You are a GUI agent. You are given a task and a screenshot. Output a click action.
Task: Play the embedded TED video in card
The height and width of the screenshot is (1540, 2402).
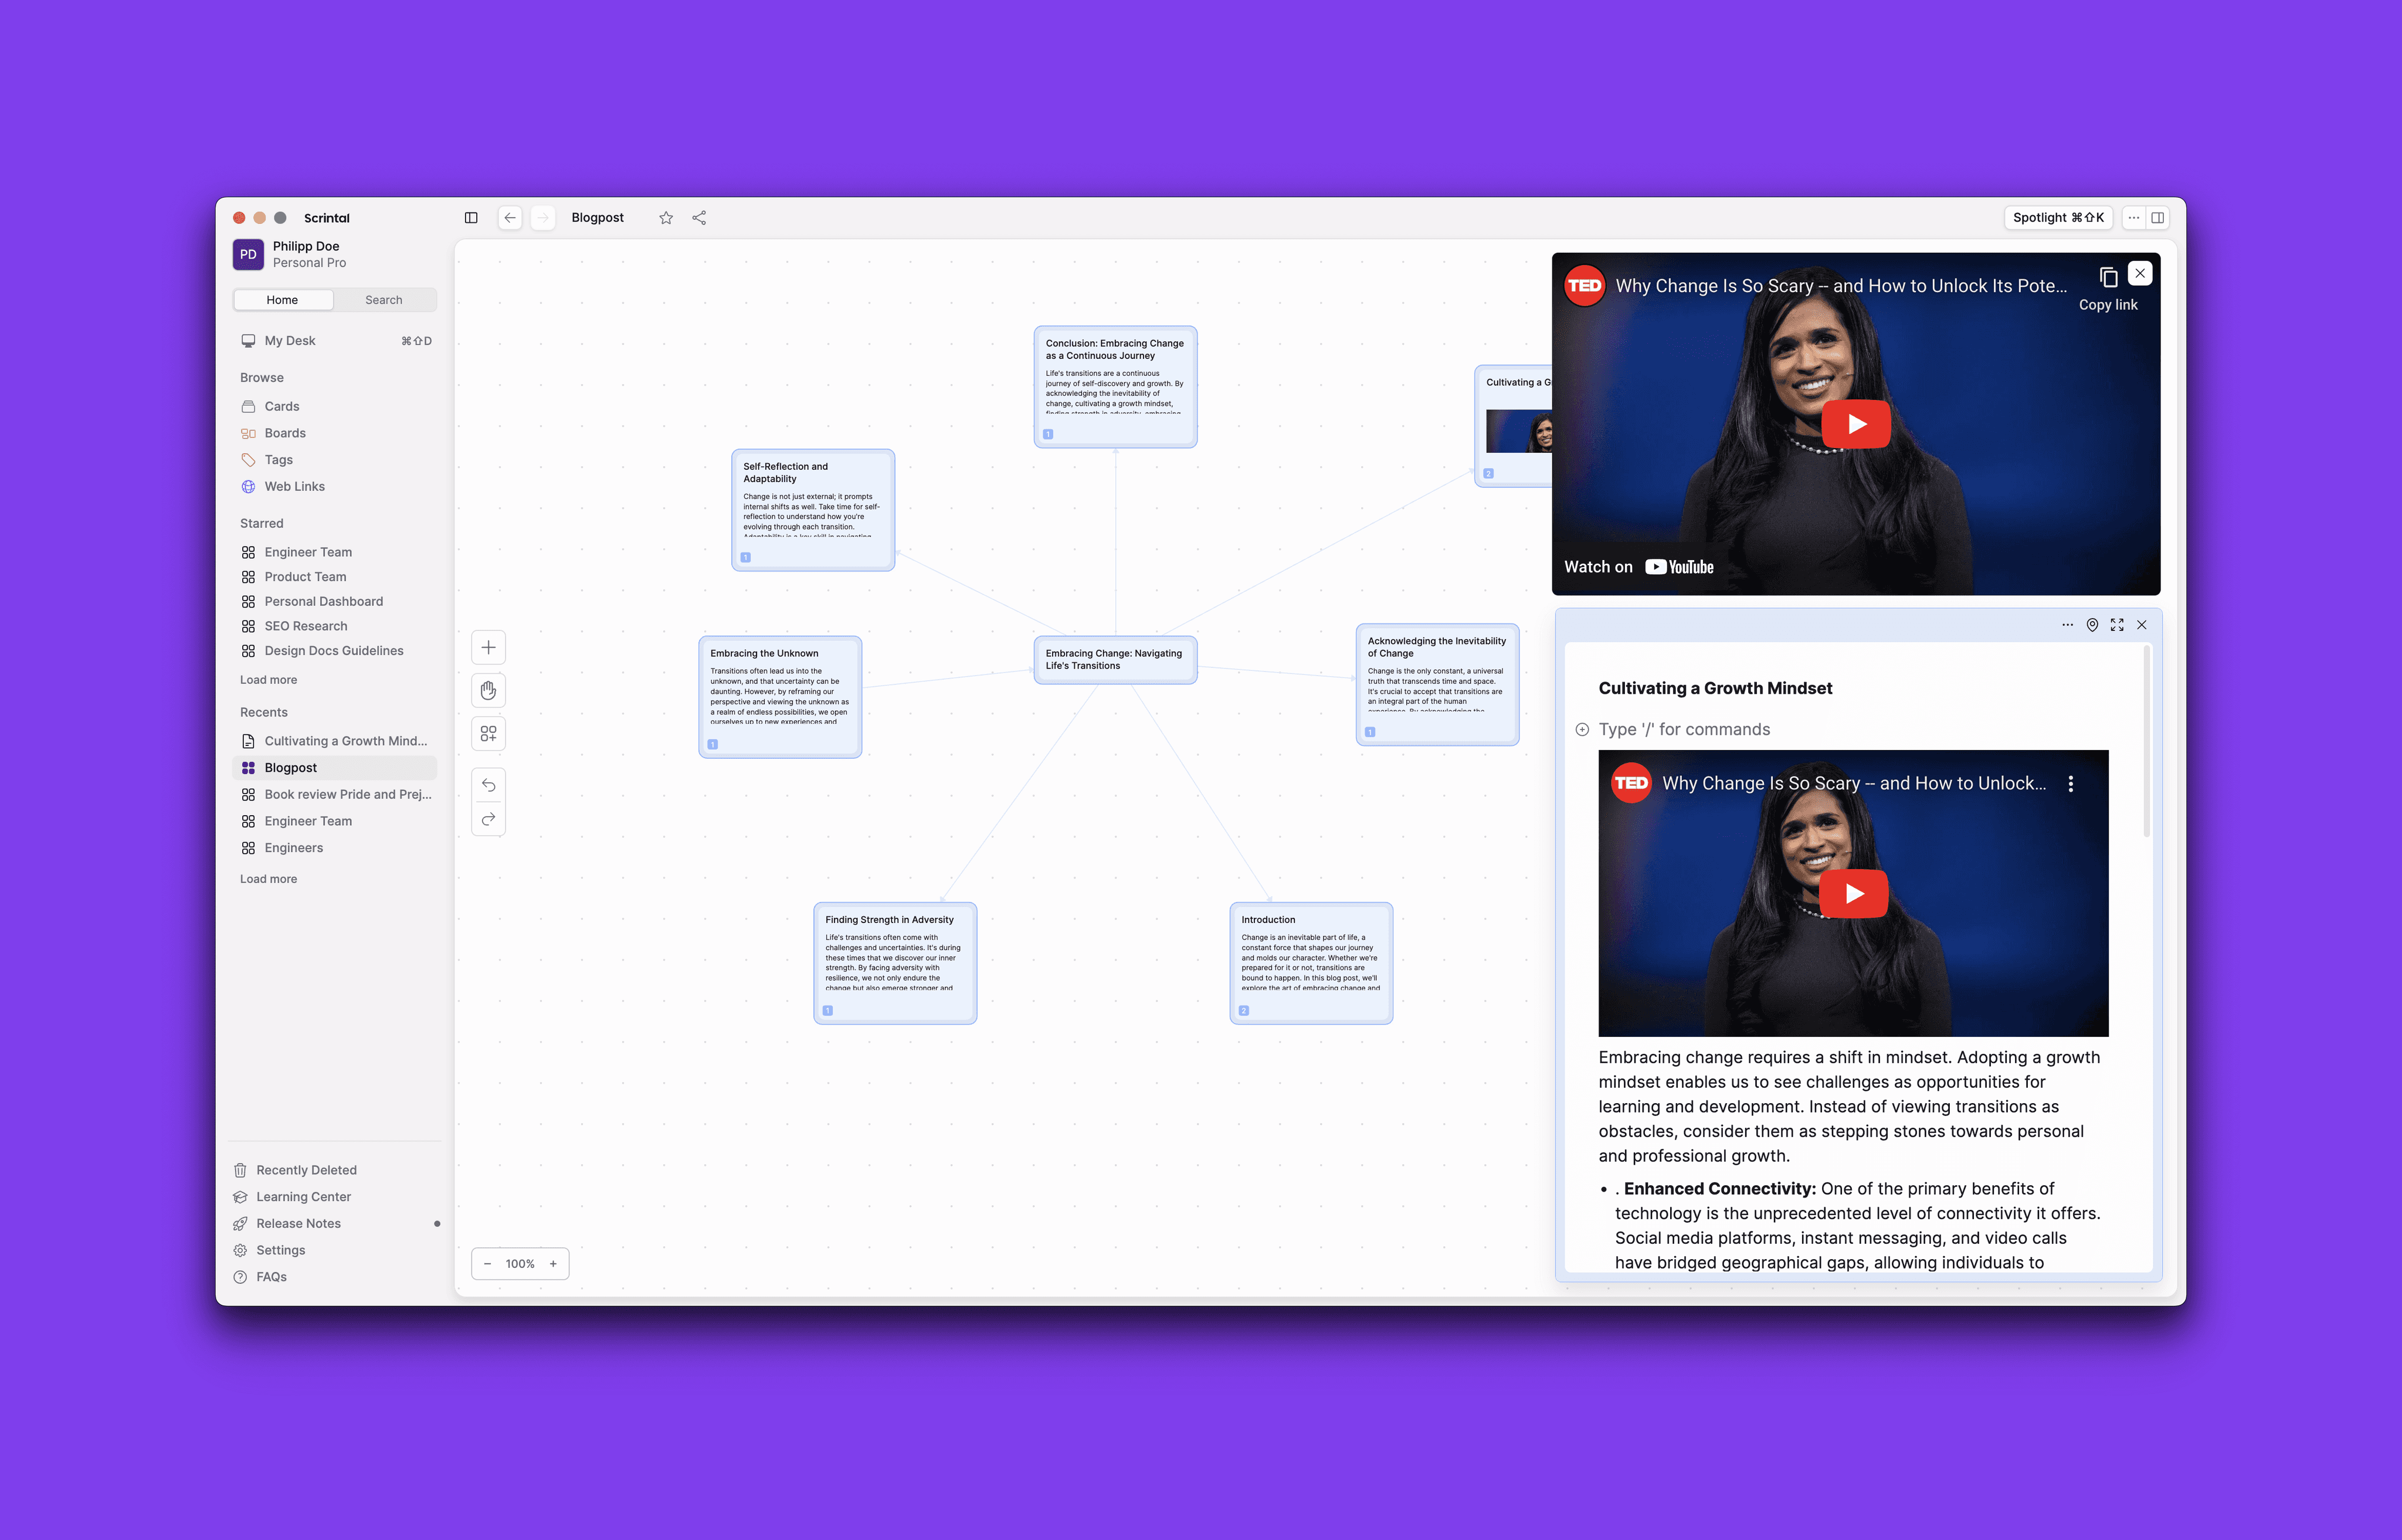[x=1853, y=893]
